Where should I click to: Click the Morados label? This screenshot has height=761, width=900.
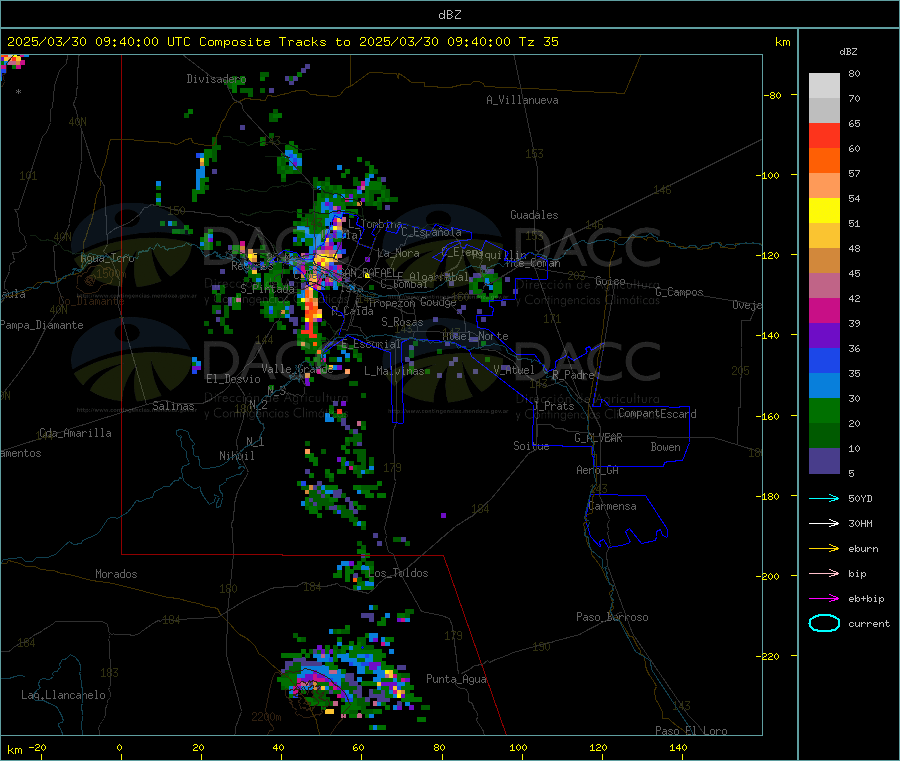click(x=116, y=574)
